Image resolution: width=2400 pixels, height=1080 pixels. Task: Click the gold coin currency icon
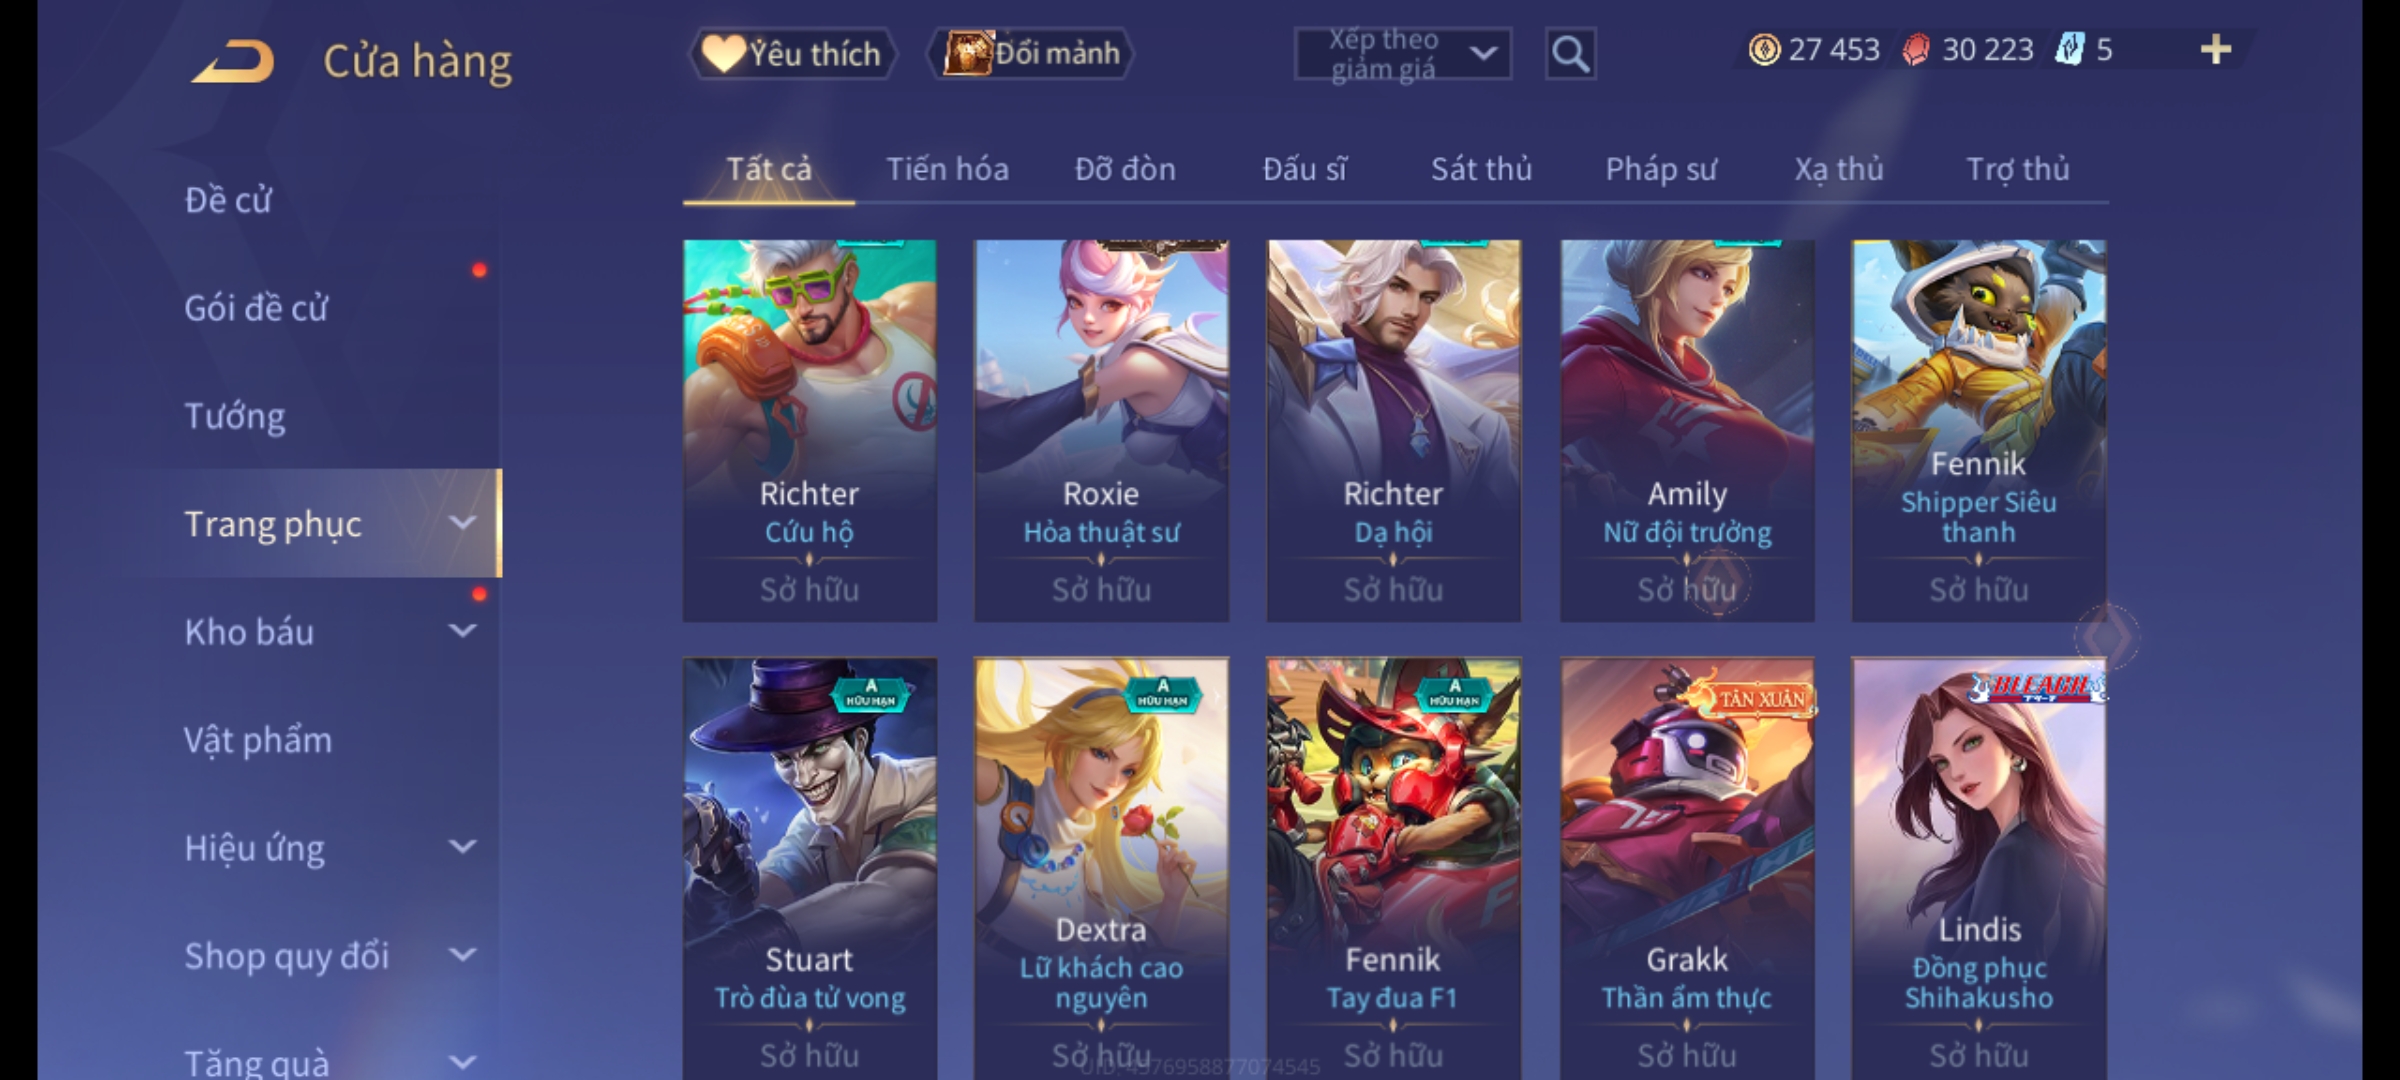1764,49
